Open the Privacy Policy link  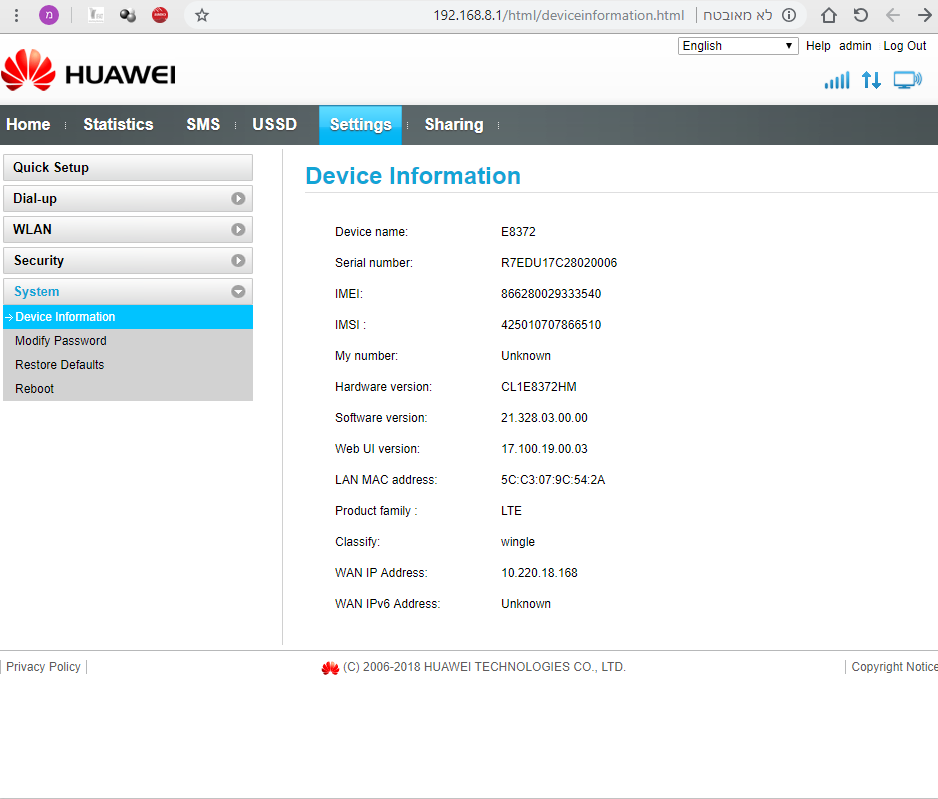[43, 667]
